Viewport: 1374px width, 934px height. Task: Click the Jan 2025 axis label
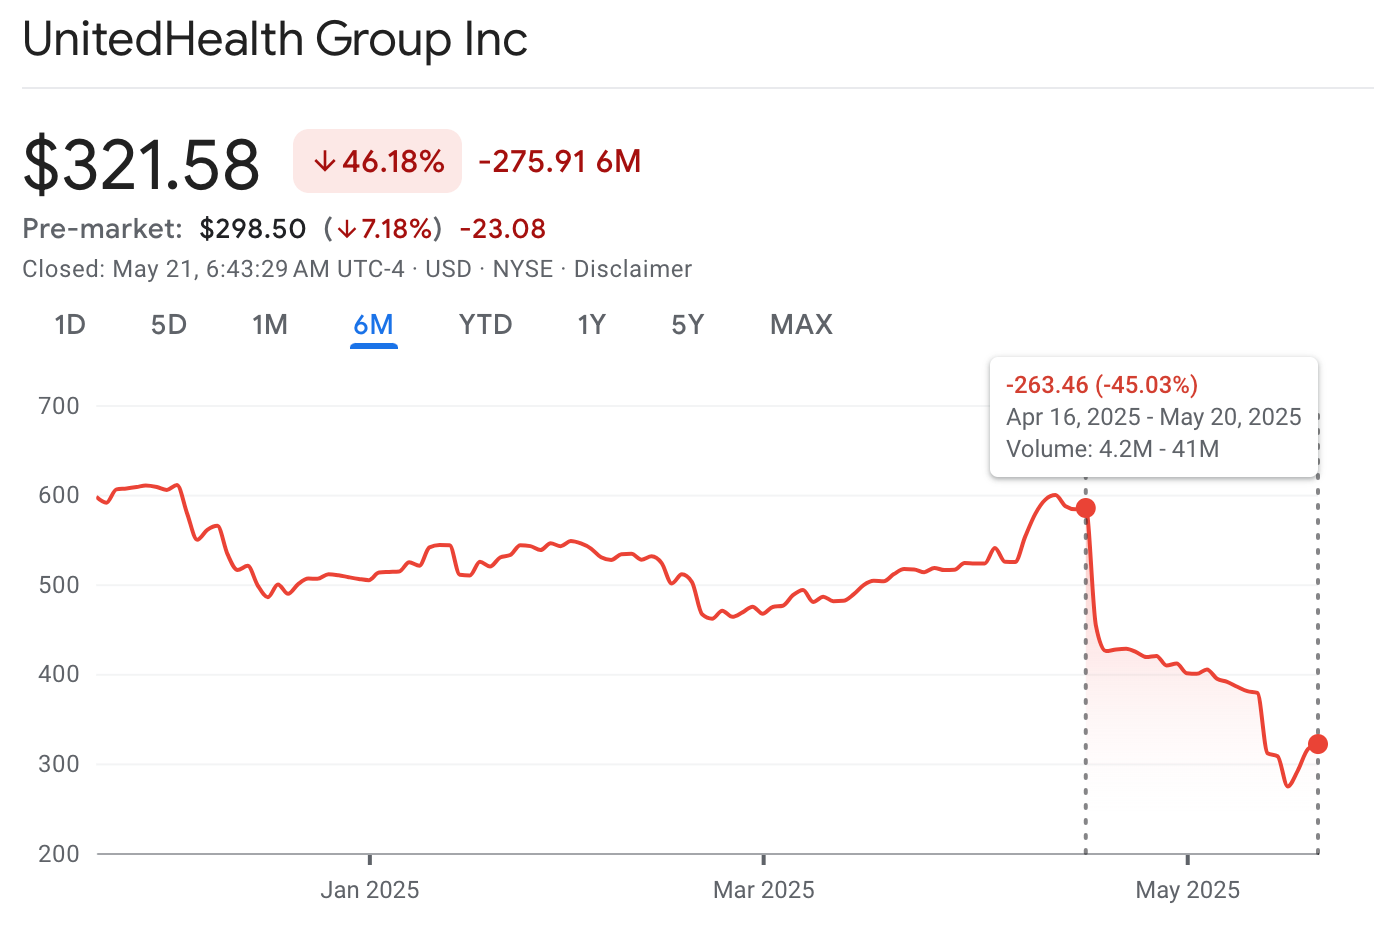pos(370,890)
